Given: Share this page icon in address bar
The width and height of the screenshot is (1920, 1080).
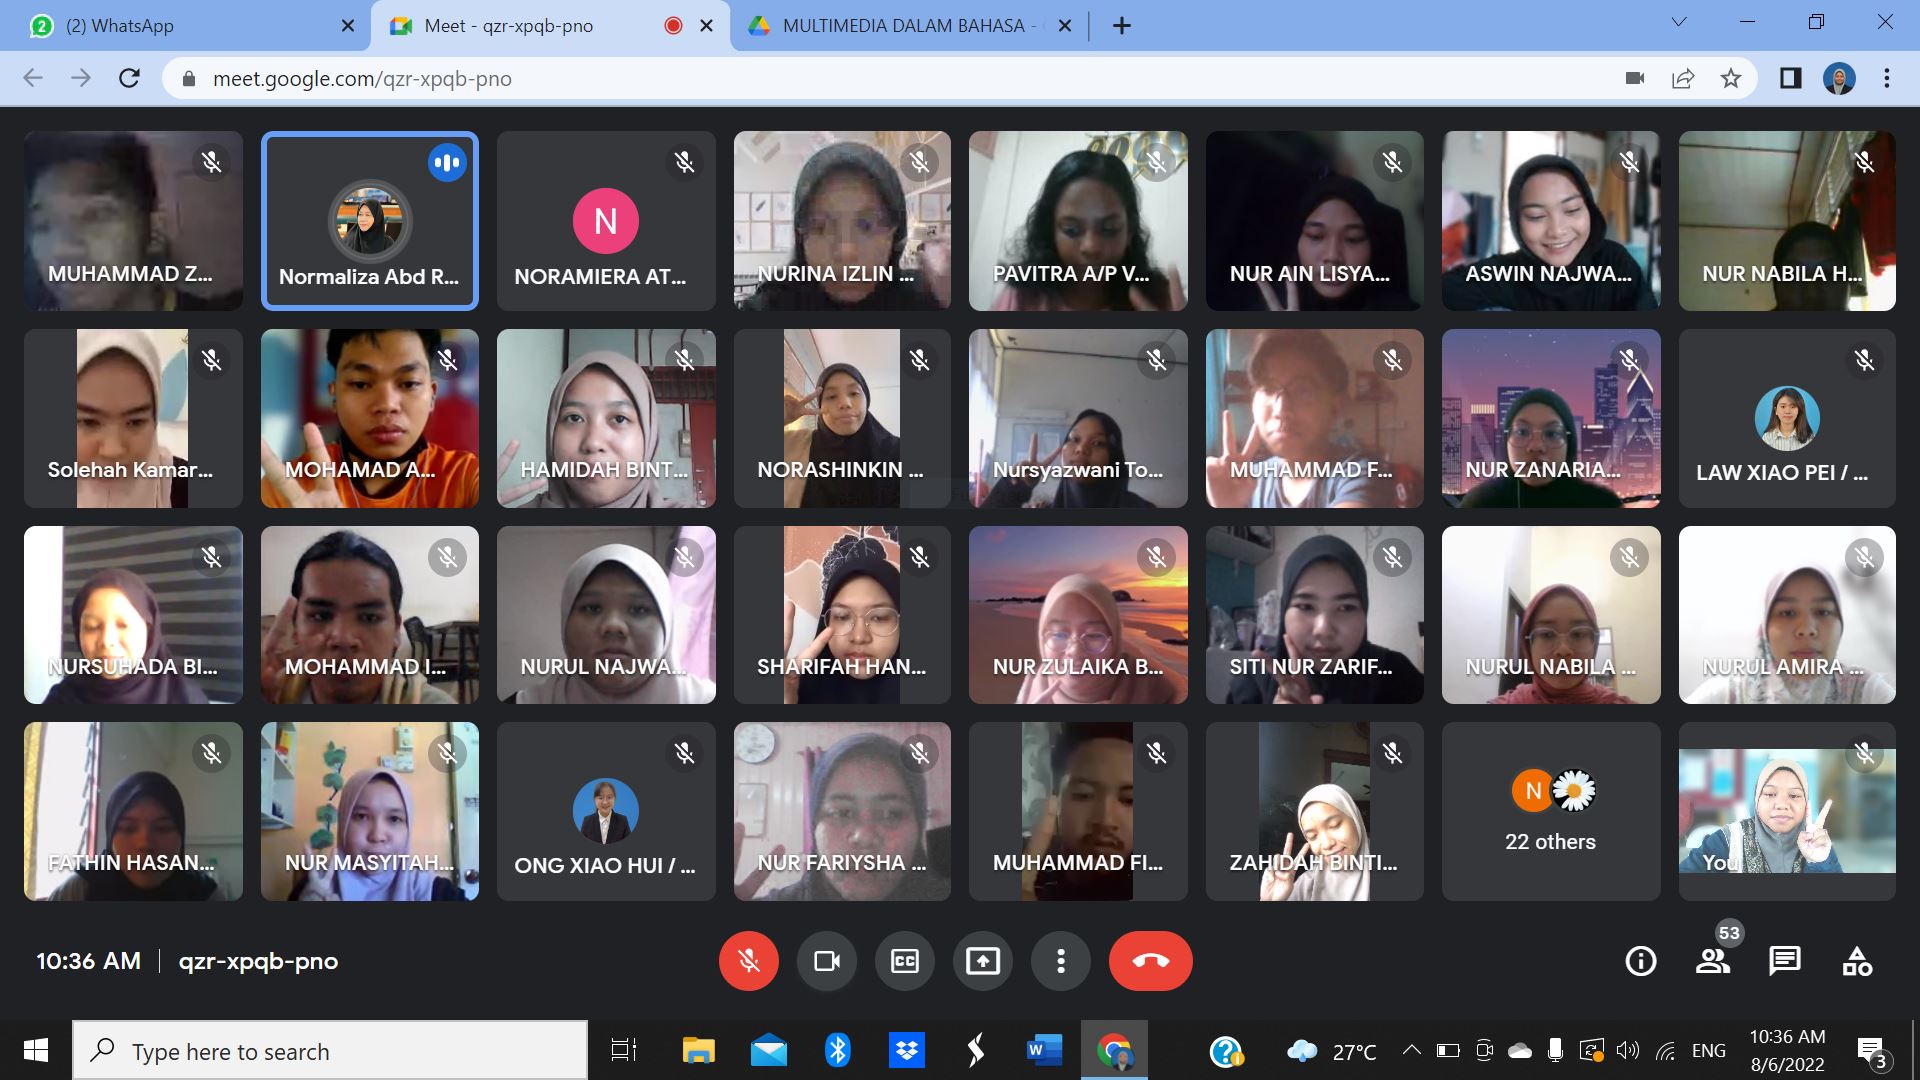Looking at the screenshot, I should click(1683, 78).
